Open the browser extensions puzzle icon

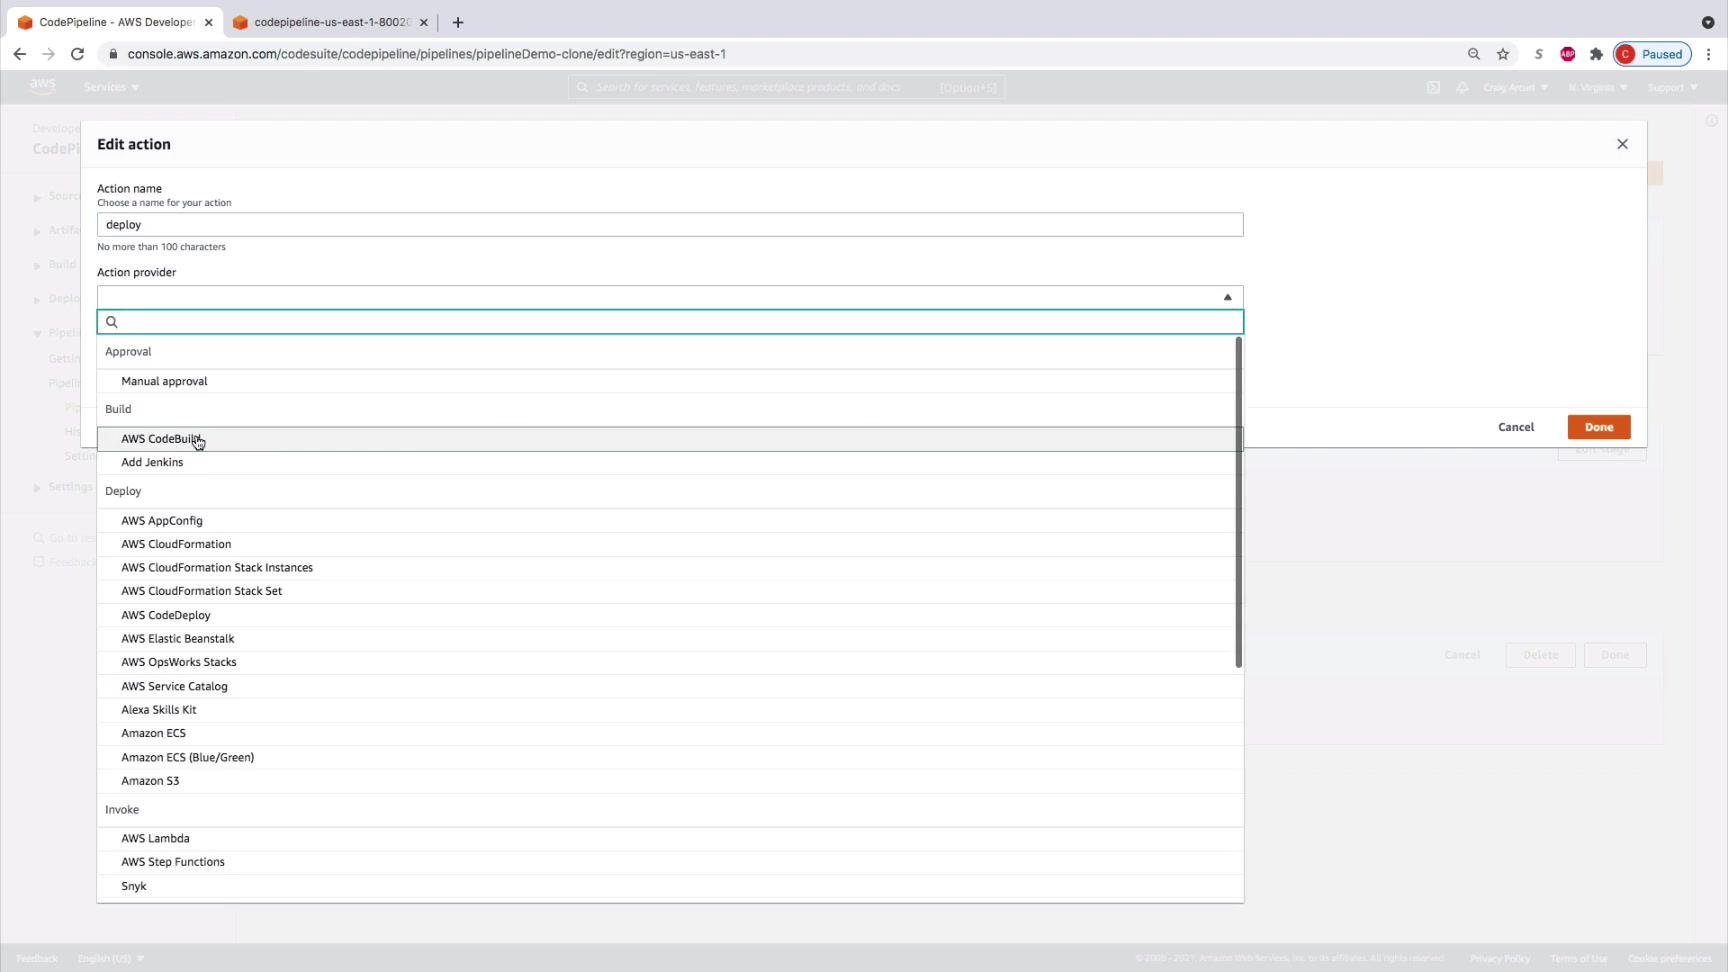(1596, 54)
